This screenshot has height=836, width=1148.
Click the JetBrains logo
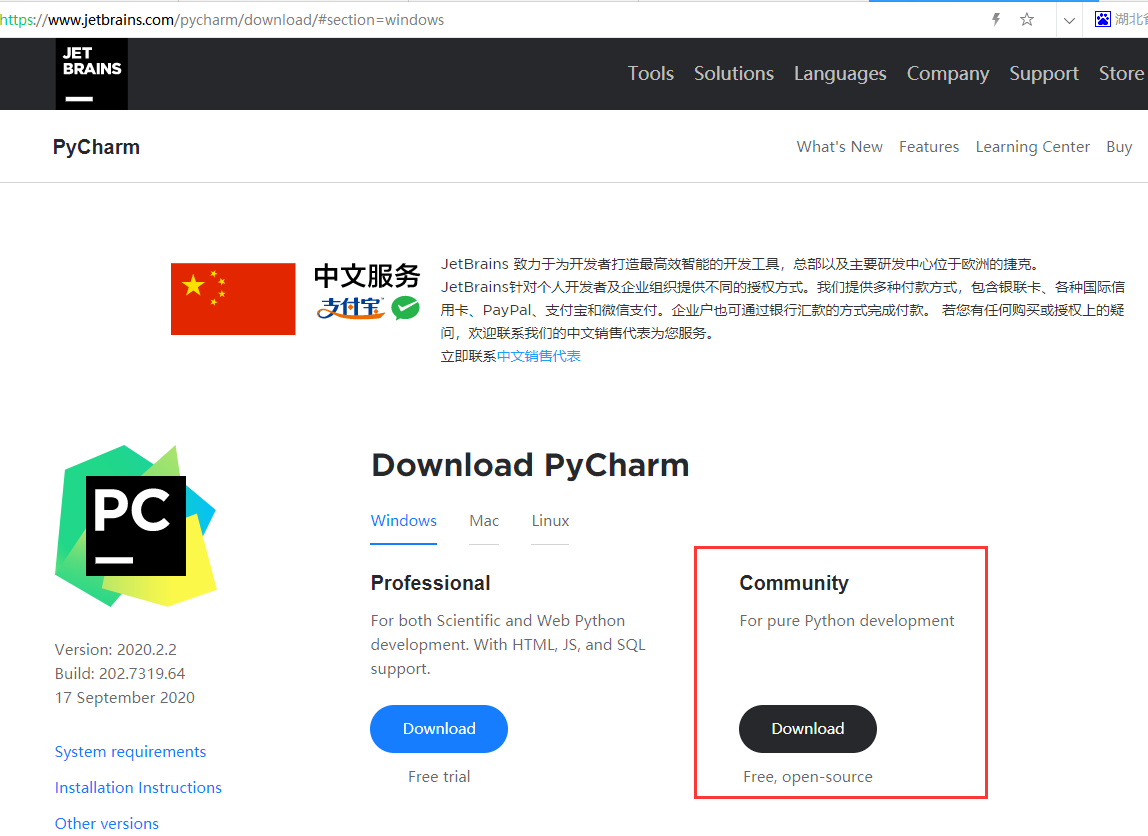[92, 74]
